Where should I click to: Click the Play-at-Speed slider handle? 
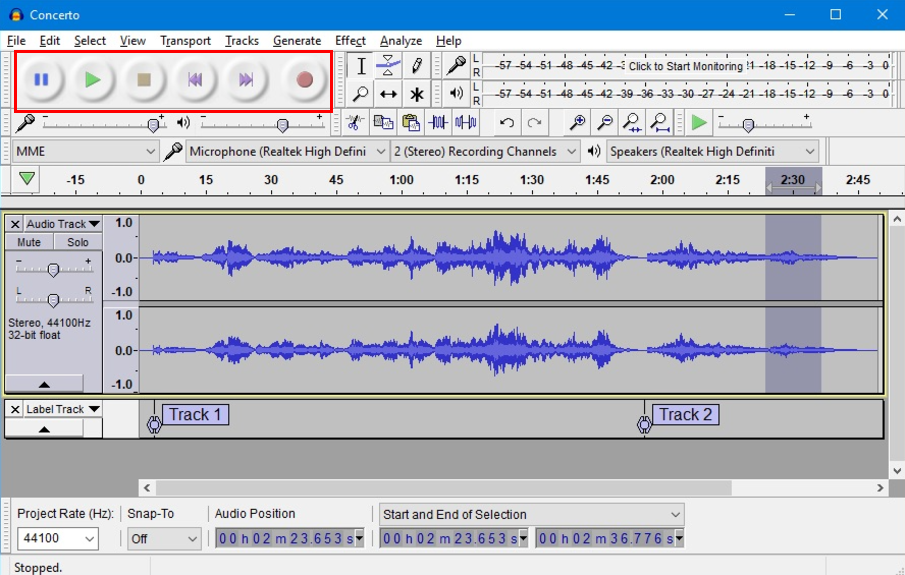click(748, 125)
